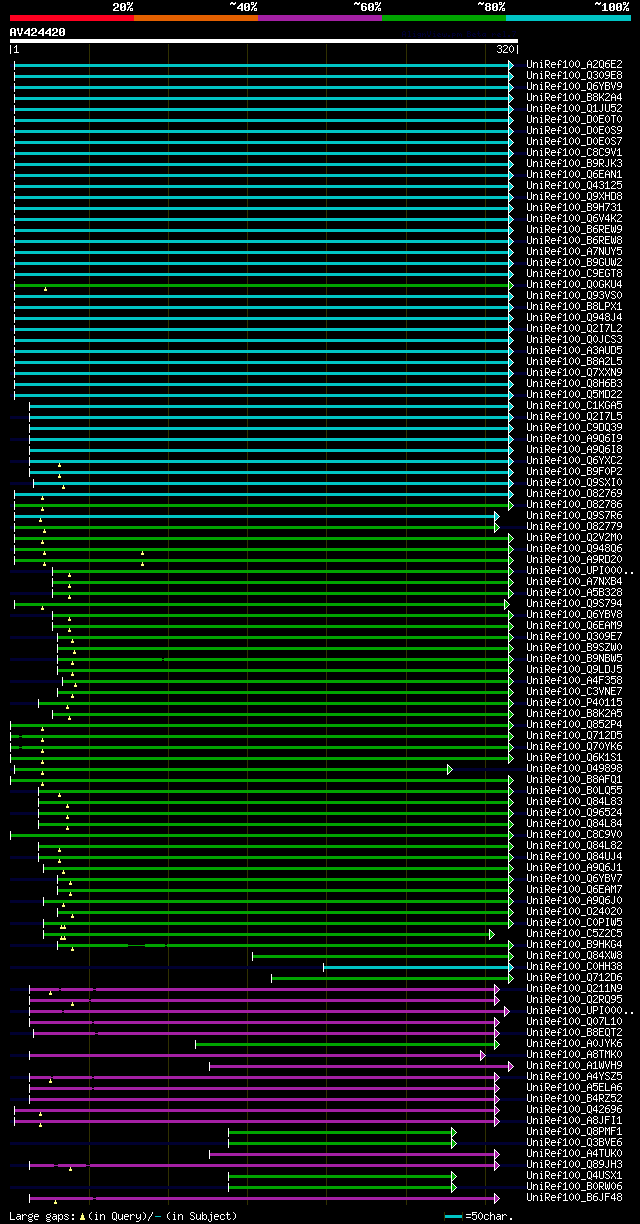Select the UniRef100_Q93VS0 label
This screenshot has height=1224, width=640.
tap(574, 295)
